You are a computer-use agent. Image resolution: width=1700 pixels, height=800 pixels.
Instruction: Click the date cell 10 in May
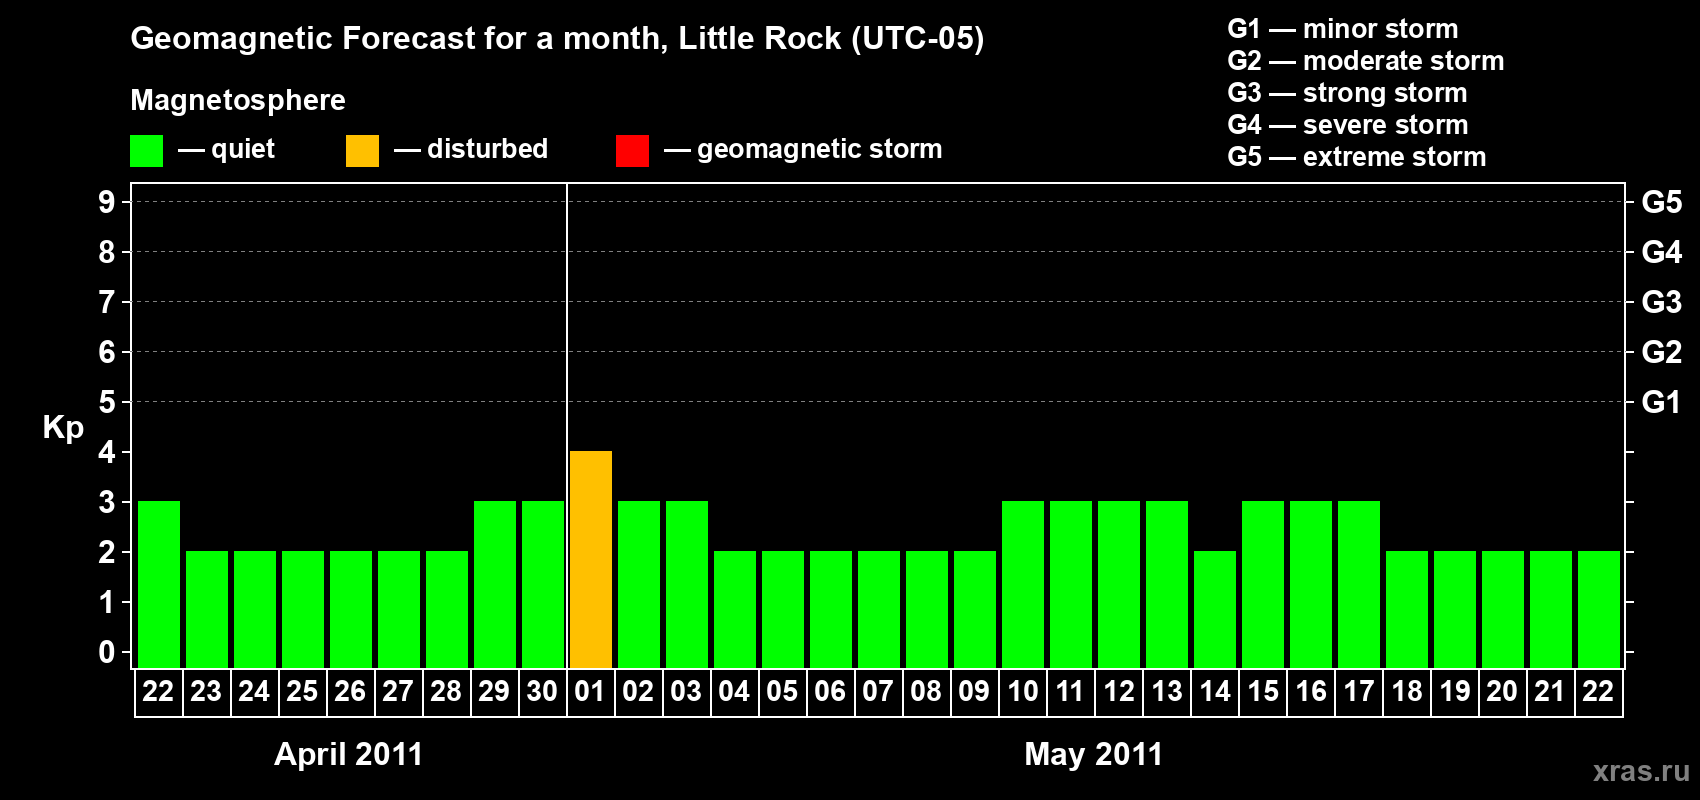click(1022, 692)
